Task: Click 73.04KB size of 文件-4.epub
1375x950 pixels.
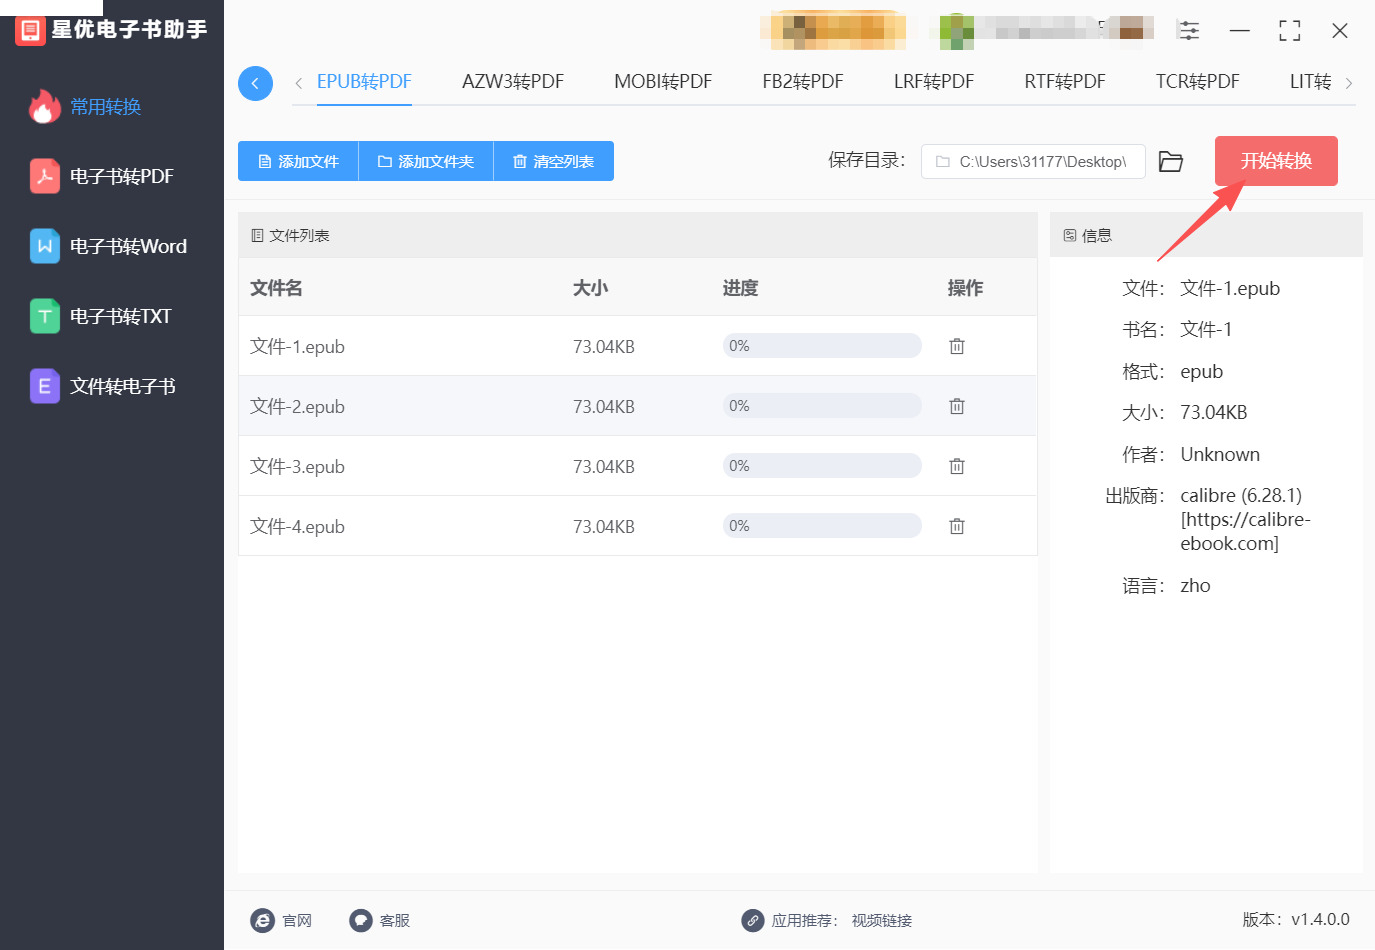Action: tap(604, 527)
